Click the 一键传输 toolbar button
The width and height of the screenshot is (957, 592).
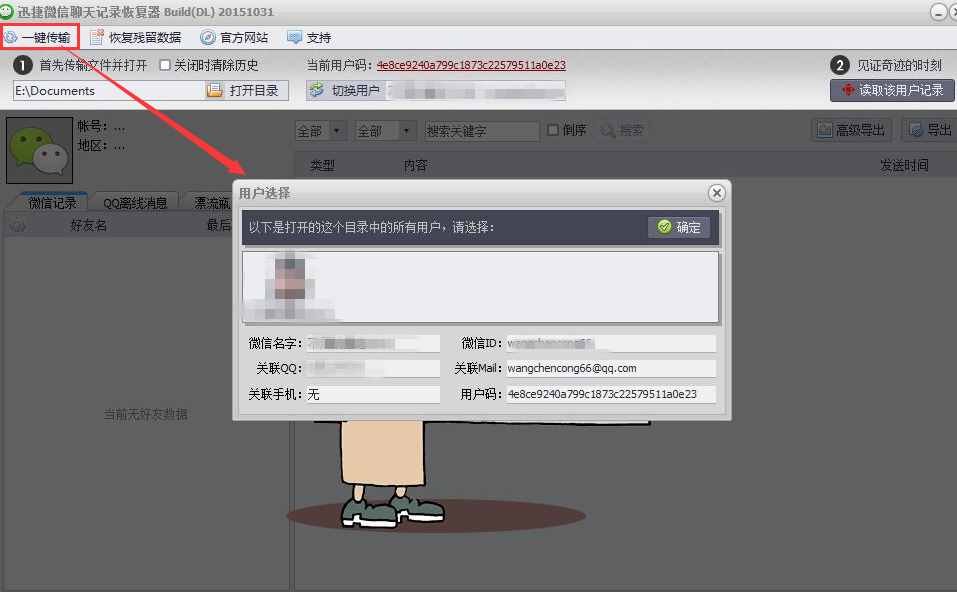pyautogui.click(x=40, y=38)
